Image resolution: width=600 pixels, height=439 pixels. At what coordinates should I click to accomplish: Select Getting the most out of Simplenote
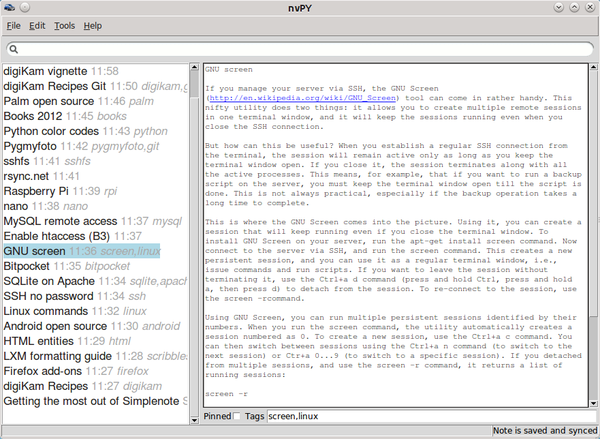[96, 401]
